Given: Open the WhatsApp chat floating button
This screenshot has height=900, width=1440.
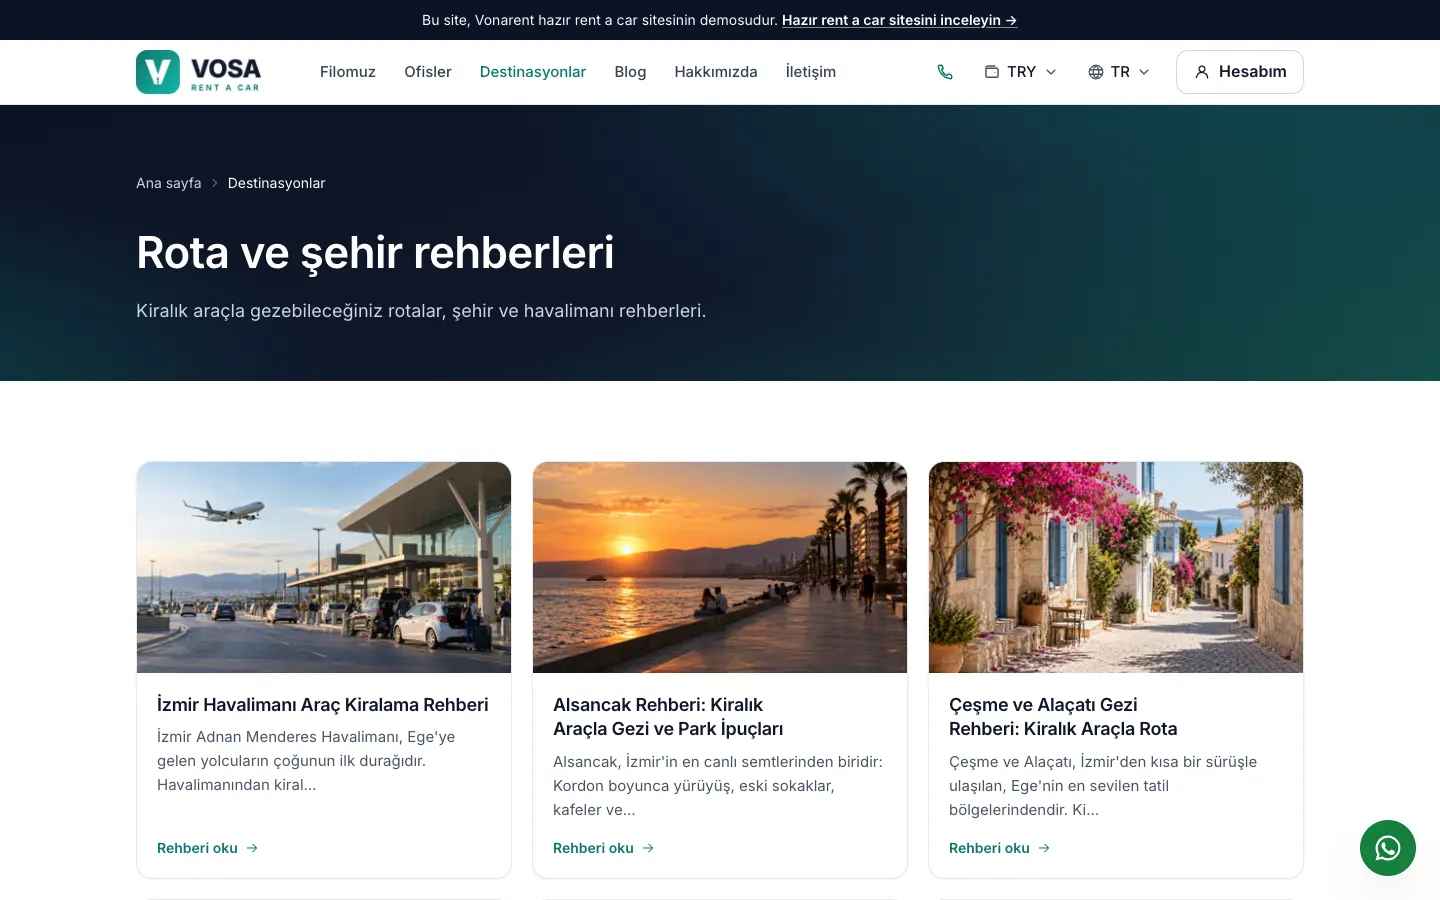Looking at the screenshot, I should pyautogui.click(x=1388, y=848).
